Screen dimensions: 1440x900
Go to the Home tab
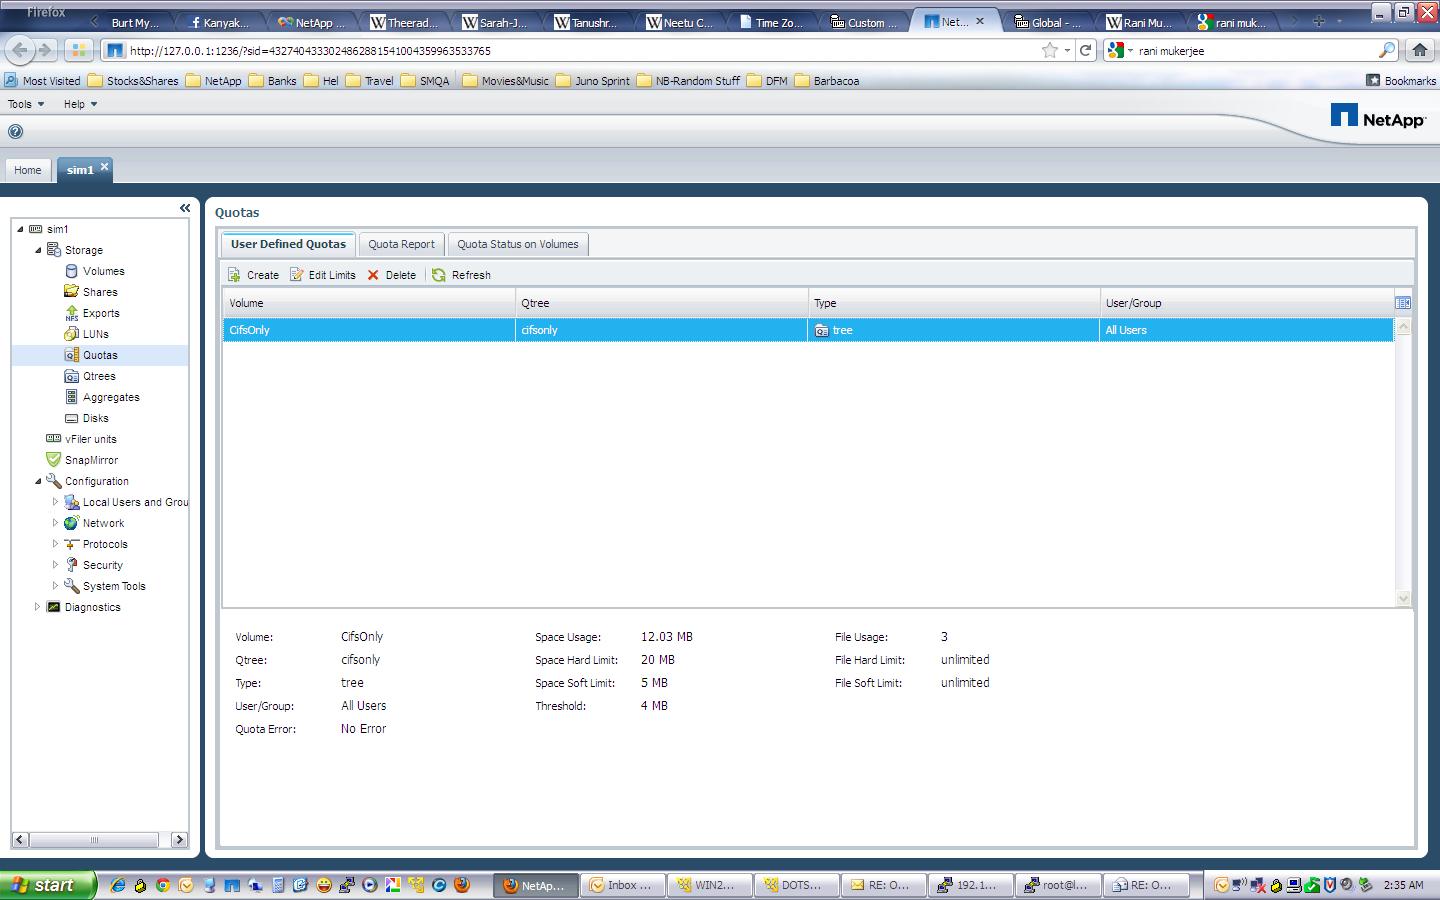click(x=28, y=170)
